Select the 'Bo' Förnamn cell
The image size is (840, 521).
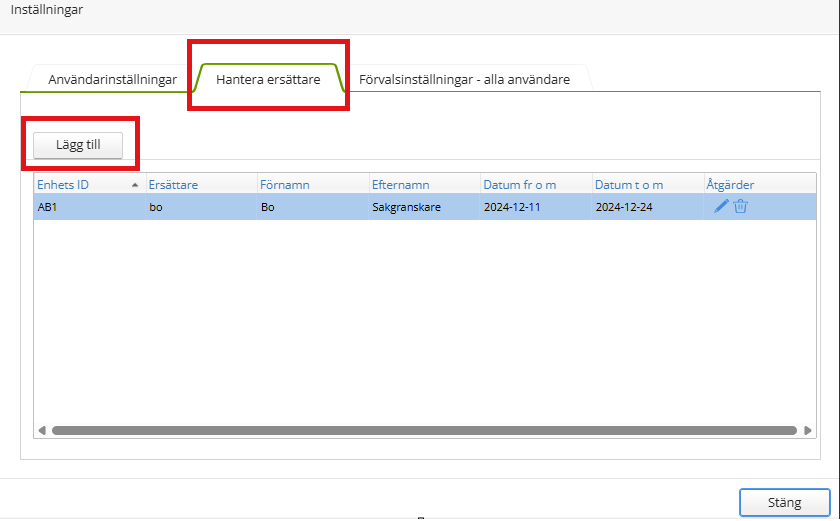point(313,207)
